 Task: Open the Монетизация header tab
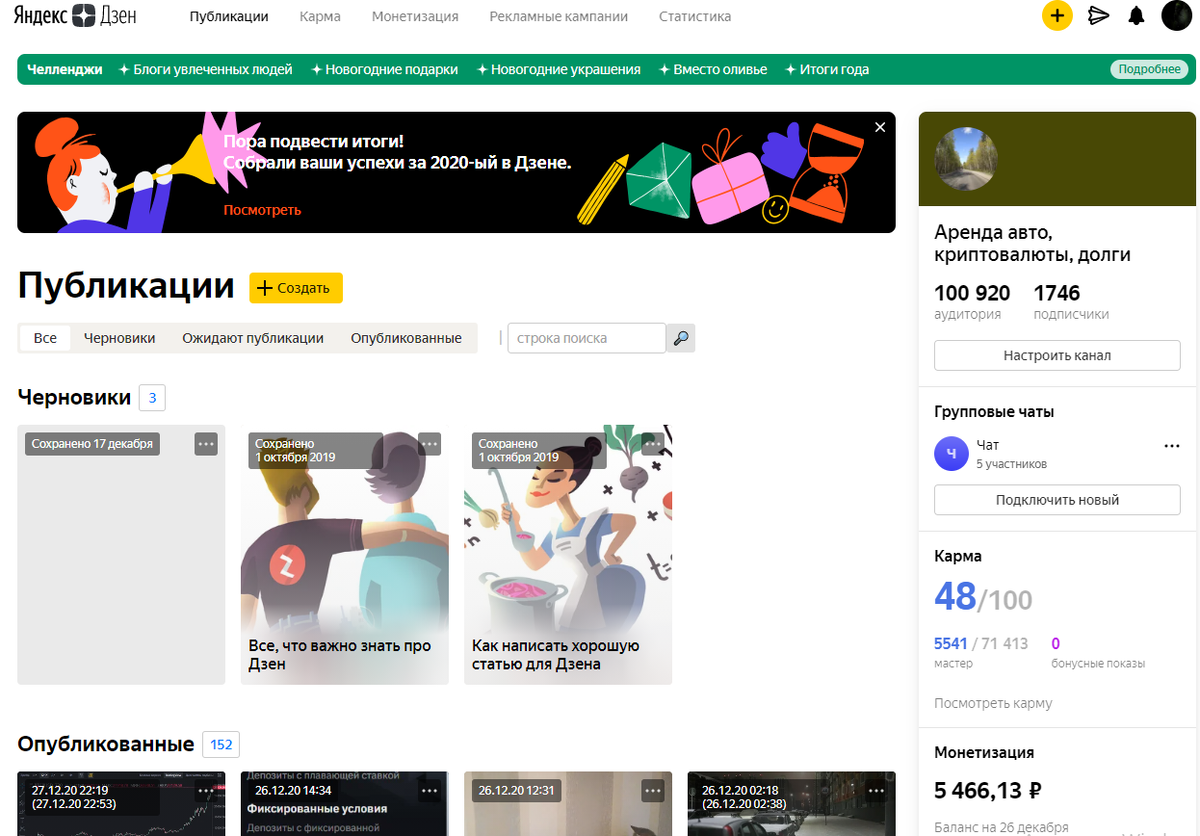click(x=415, y=16)
